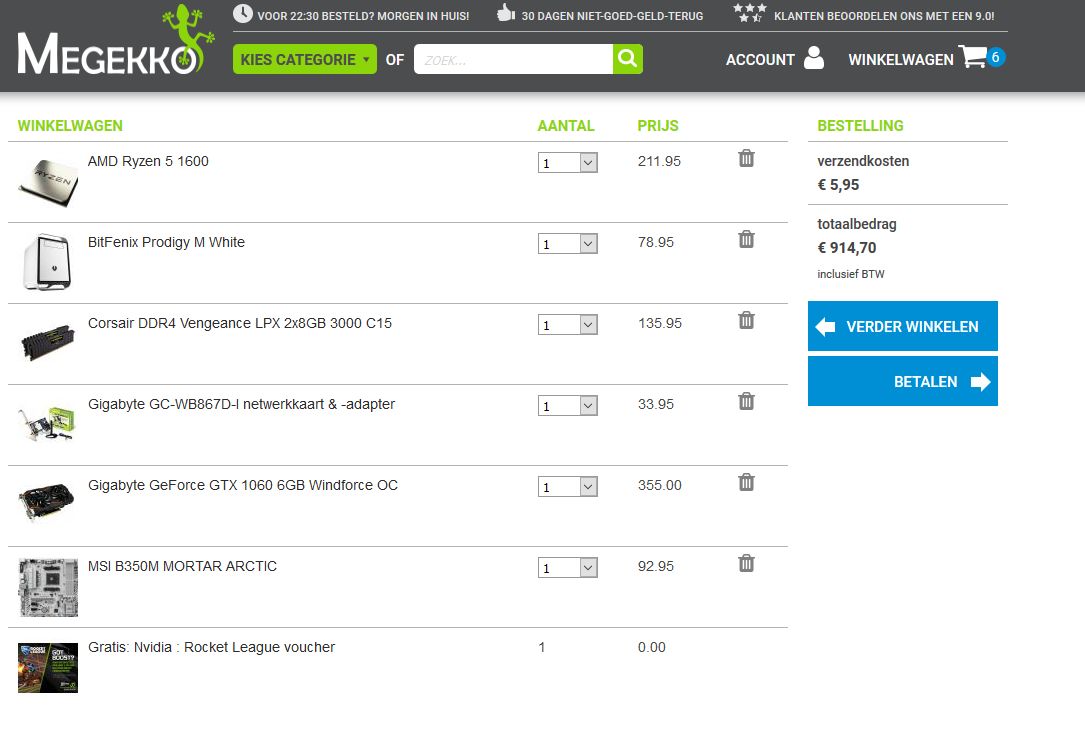Viewport: 1085px width, 735px height.
Task: Click the MSI motherboard thumbnail
Action: point(48,588)
